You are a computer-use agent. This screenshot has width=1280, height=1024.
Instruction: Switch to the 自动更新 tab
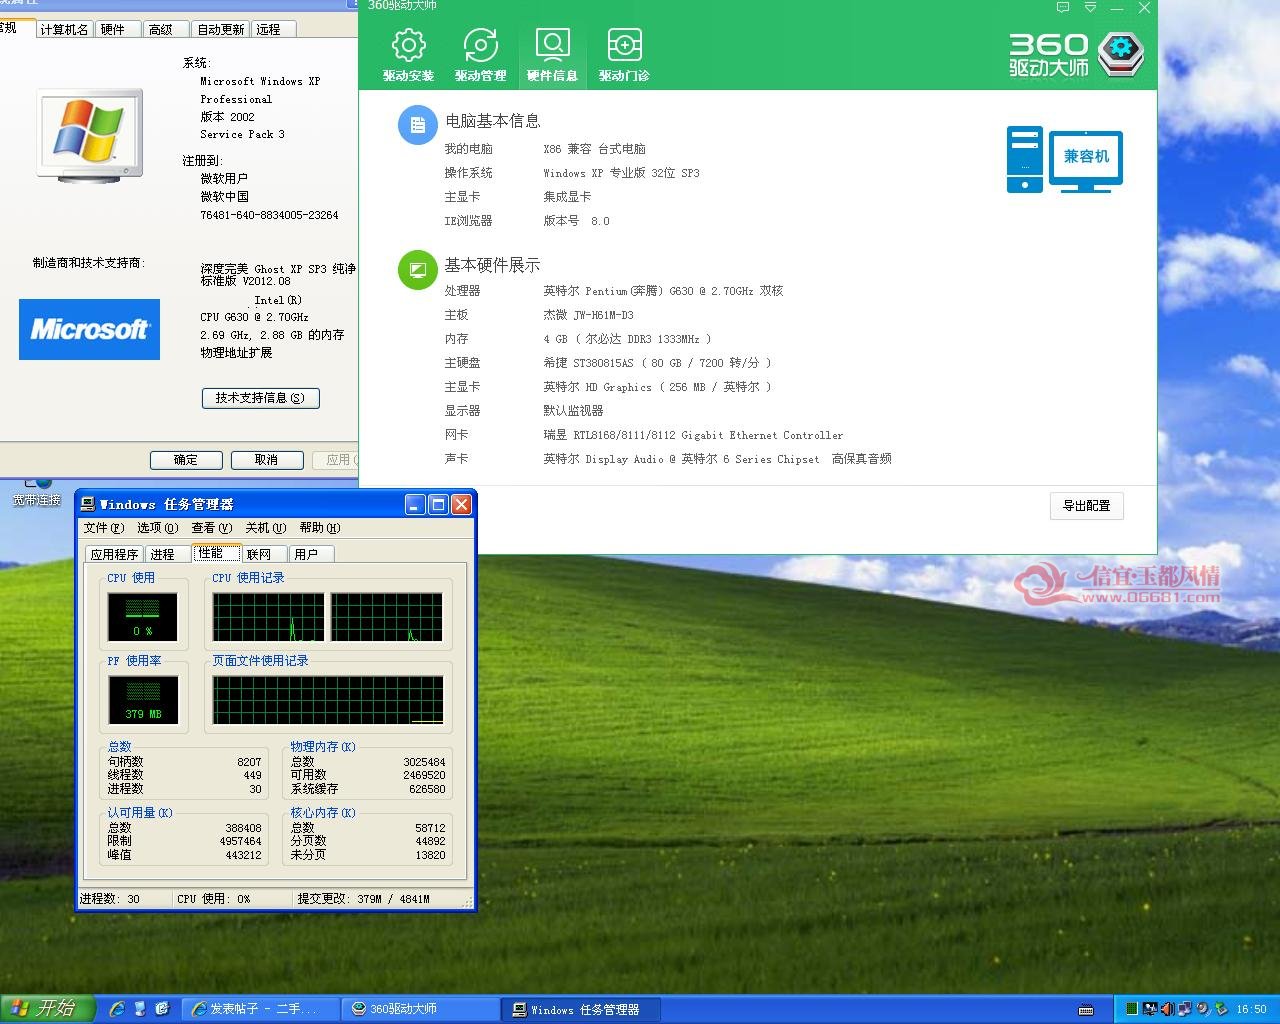pyautogui.click(x=221, y=30)
